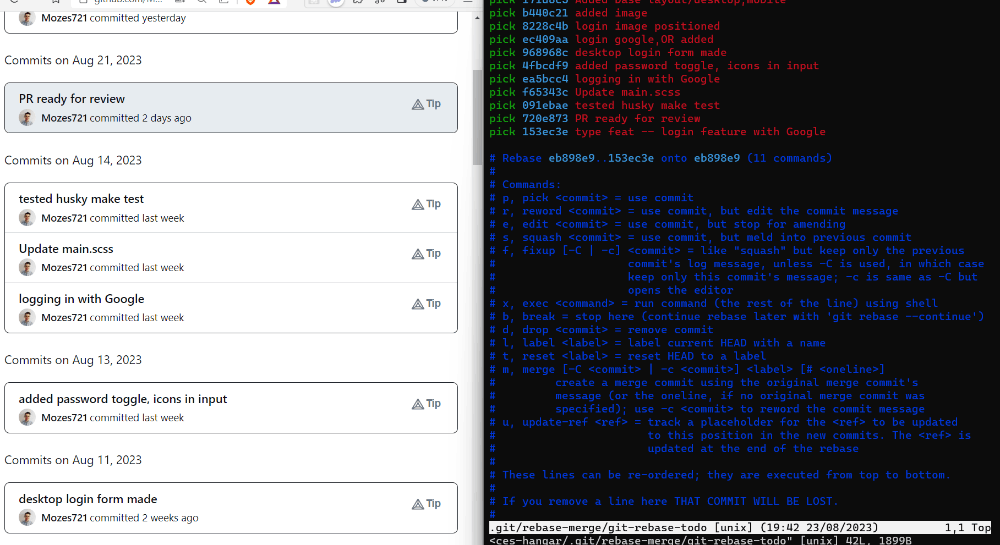Click the 'r, reword <commit>' help line
The width and height of the screenshot is (1000, 545).
[x=694, y=211]
